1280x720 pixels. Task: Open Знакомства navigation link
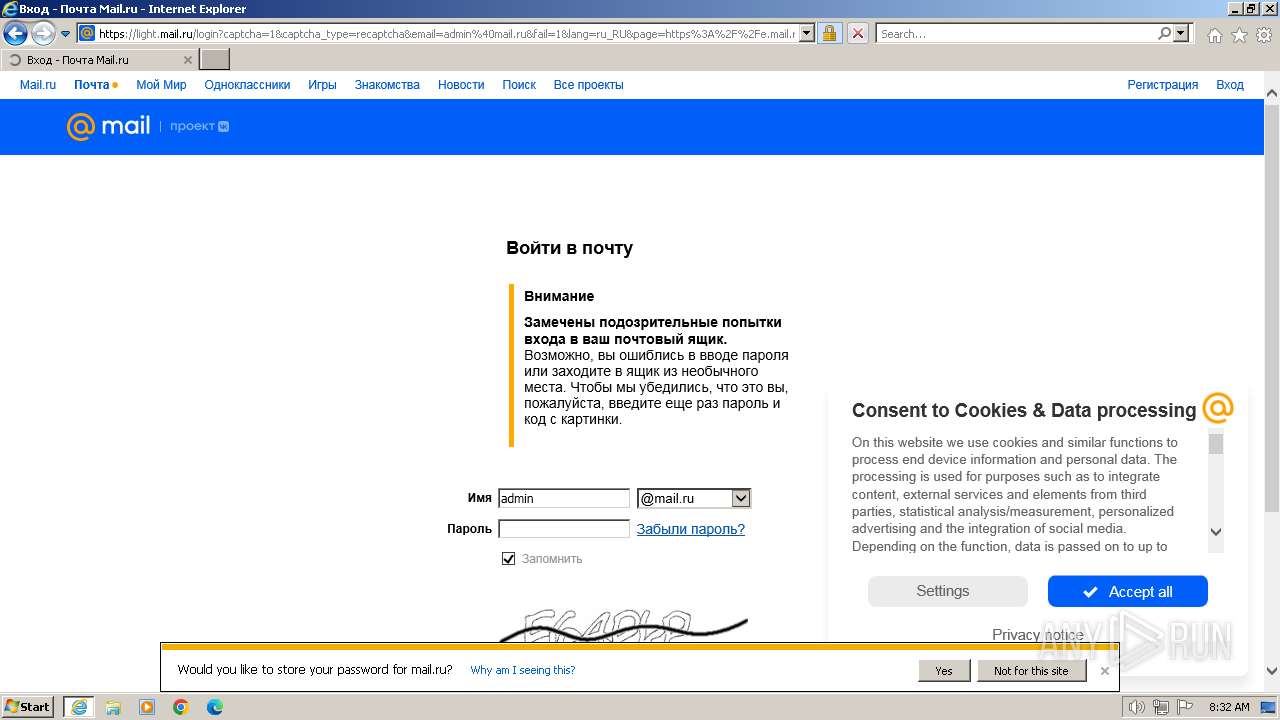(x=387, y=85)
